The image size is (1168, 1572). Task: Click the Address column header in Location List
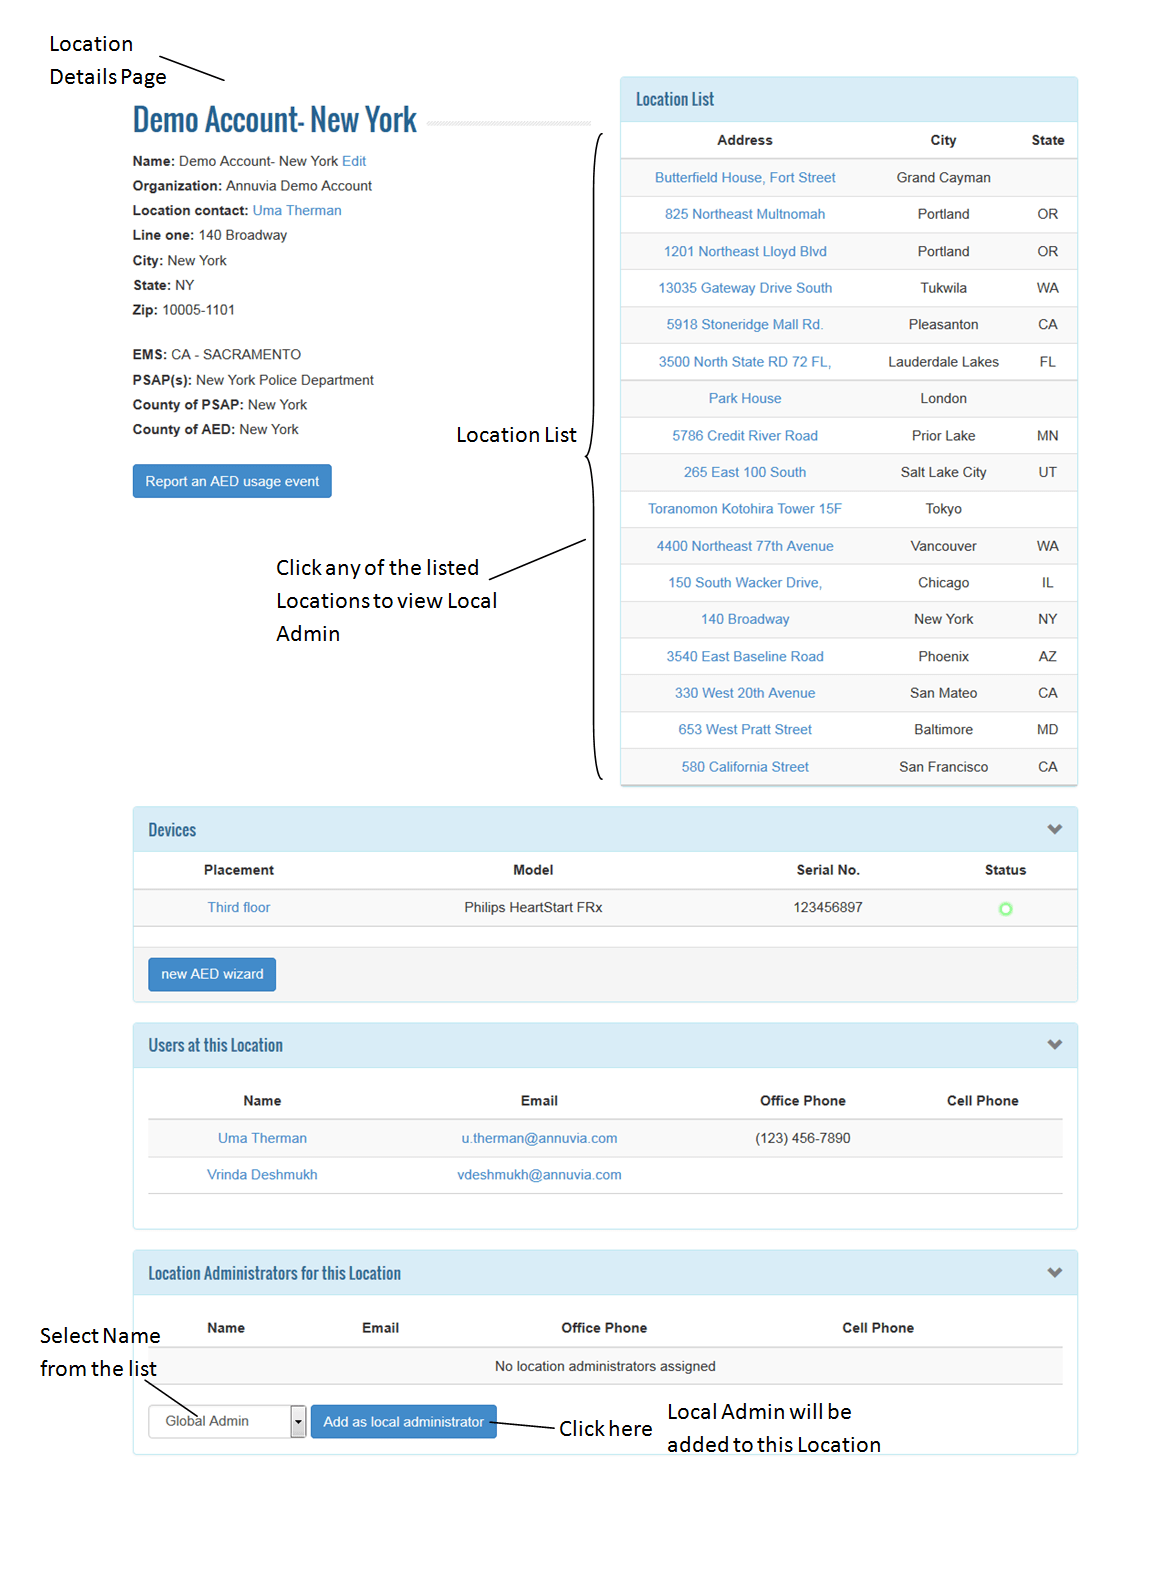point(745,140)
